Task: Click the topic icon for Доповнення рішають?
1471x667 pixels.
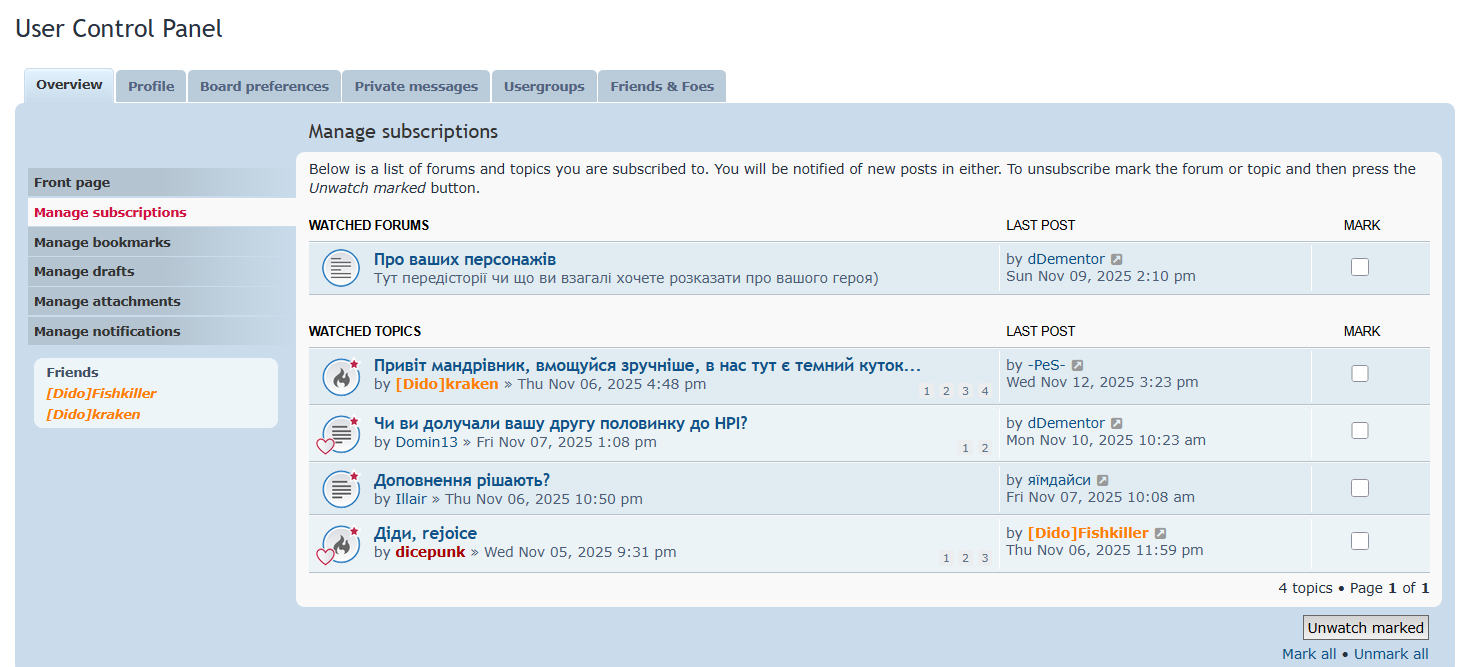Action: click(x=341, y=489)
